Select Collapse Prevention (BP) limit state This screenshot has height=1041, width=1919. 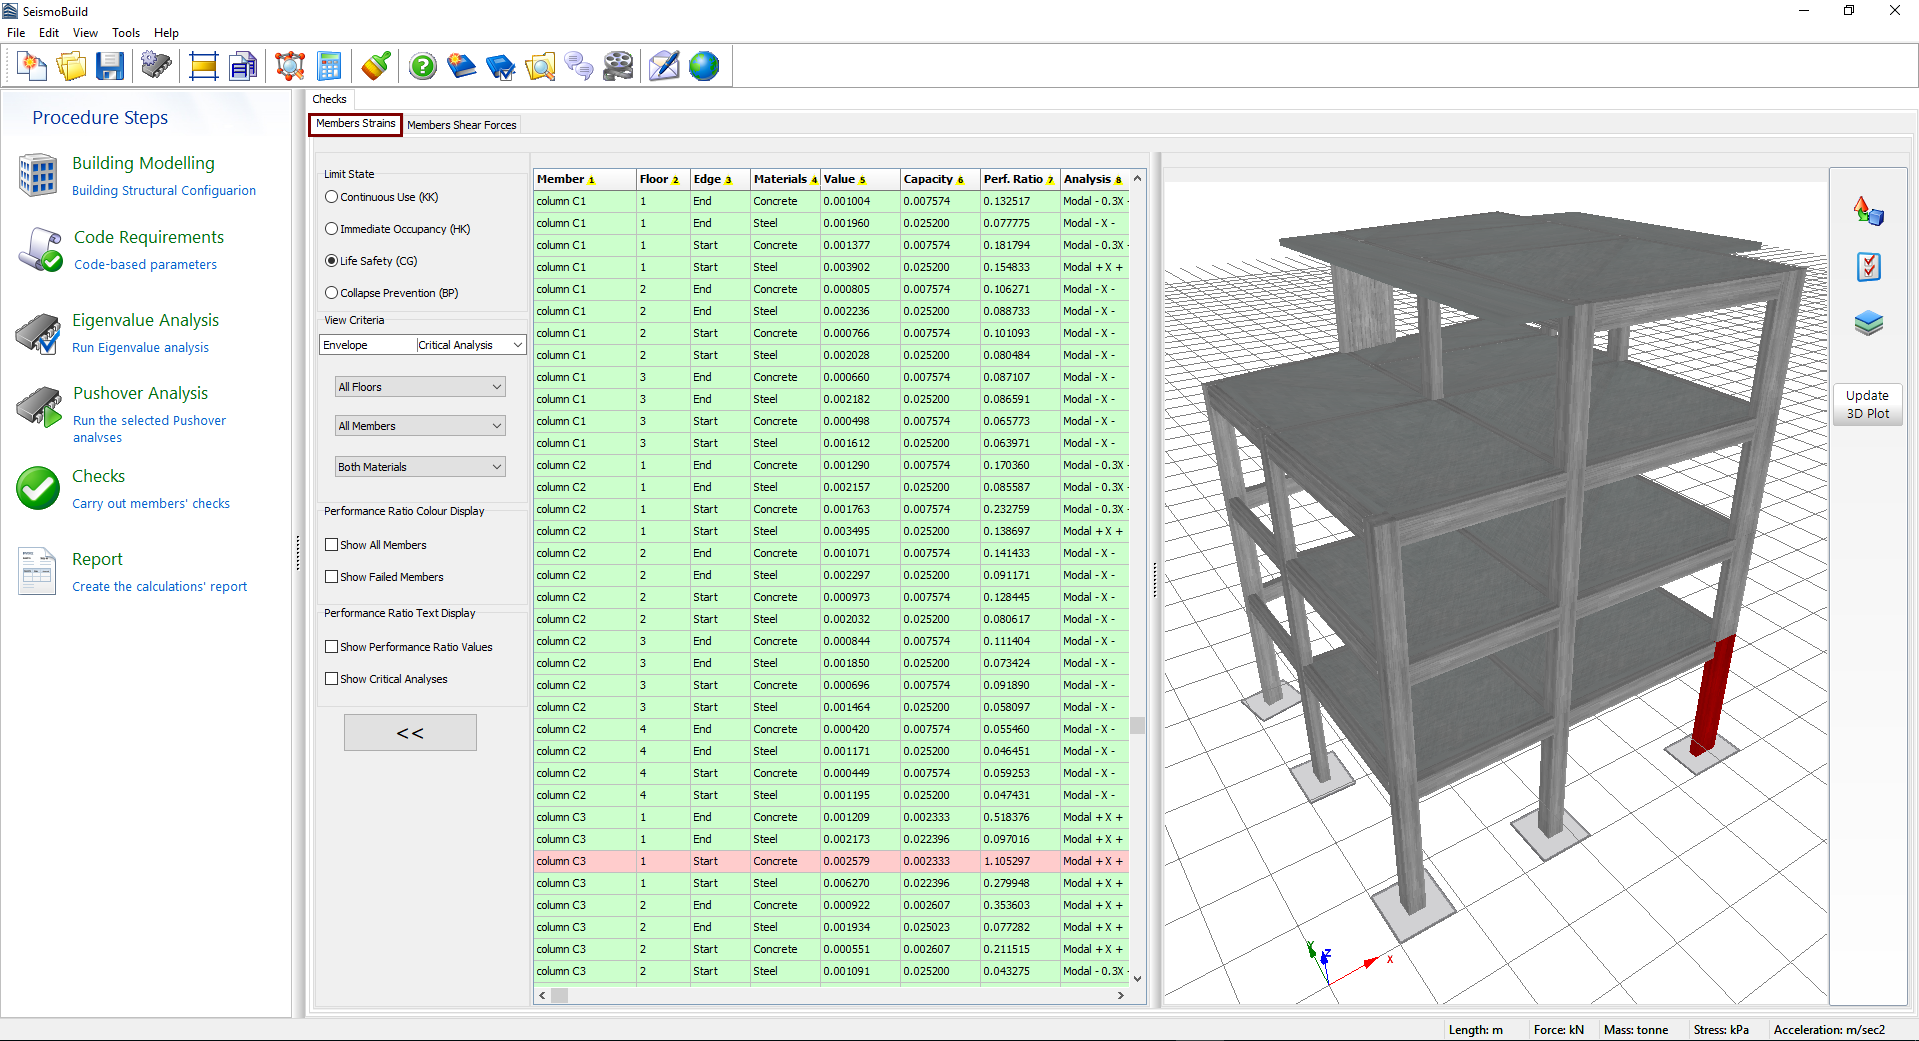[332, 293]
